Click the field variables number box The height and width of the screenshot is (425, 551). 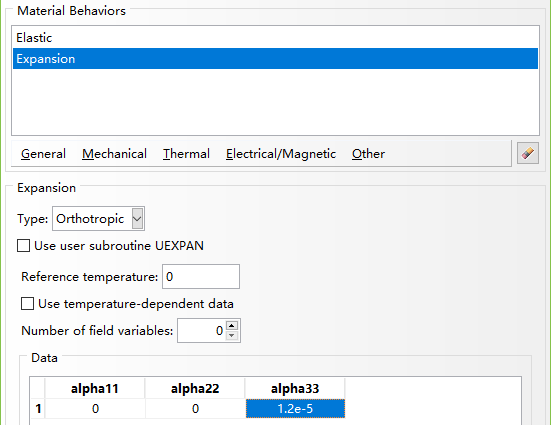click(201, 330)
